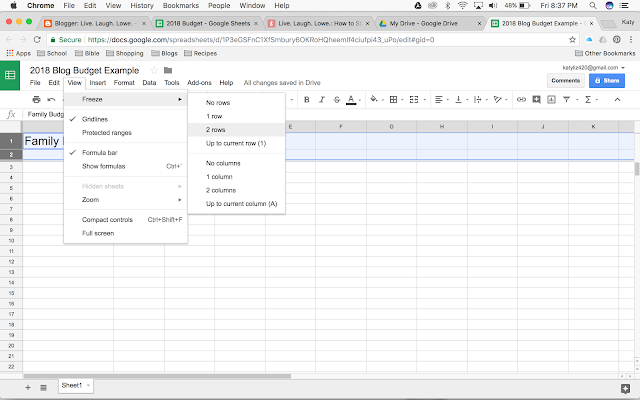Open the functions sigma menu

click(588, 99)
